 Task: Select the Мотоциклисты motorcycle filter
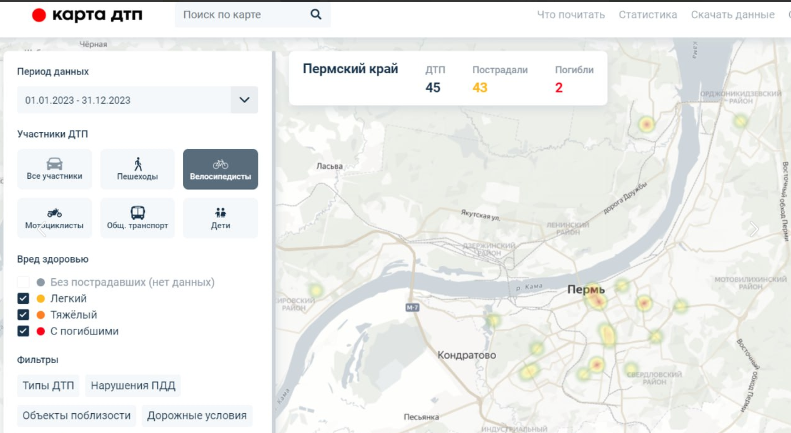coord(55,218)
